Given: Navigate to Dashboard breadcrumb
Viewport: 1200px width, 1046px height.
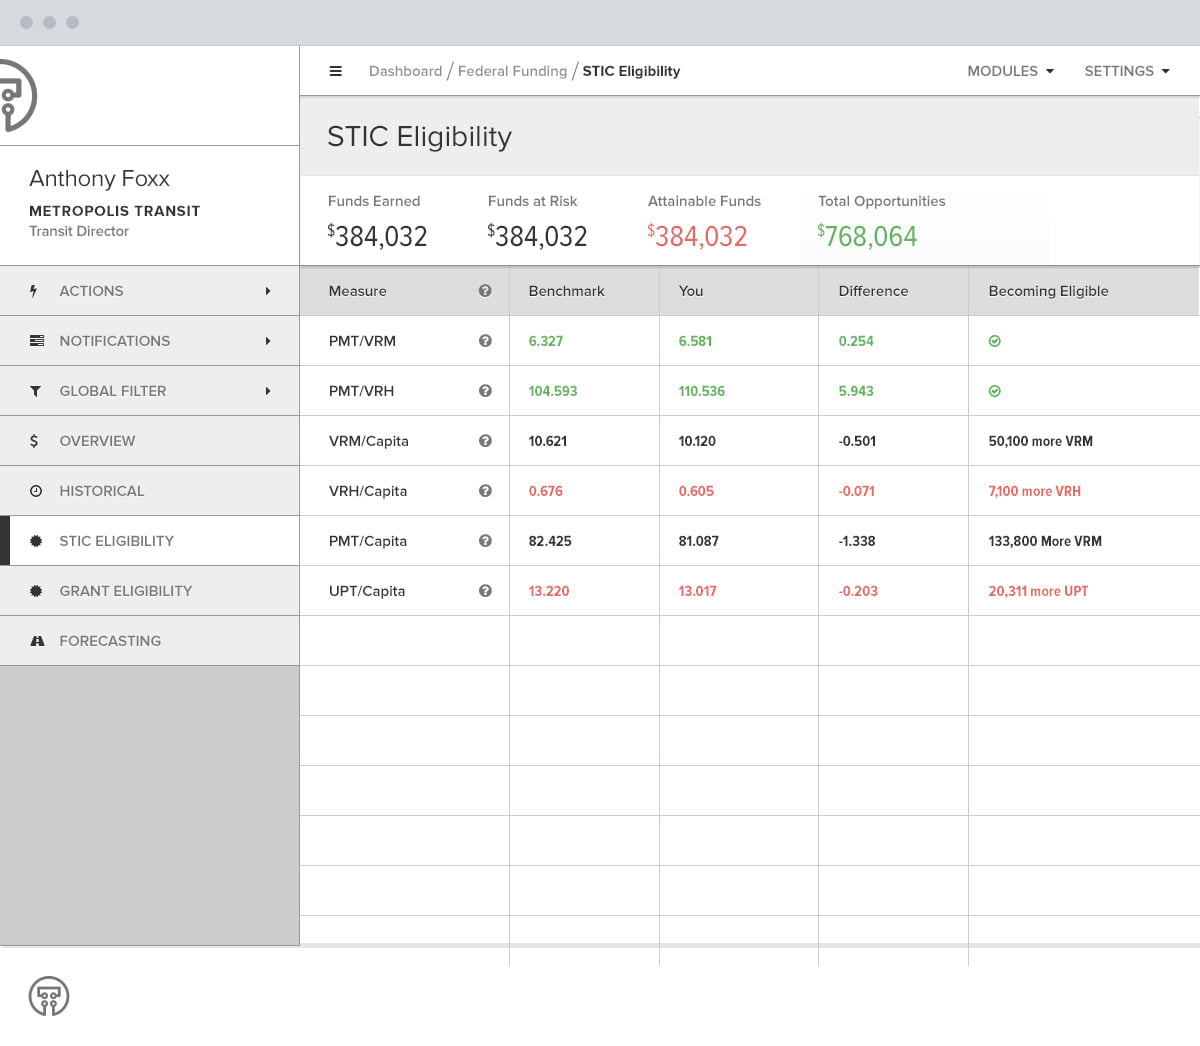Looking at the screenshot, I should click(x=405, y=71).
